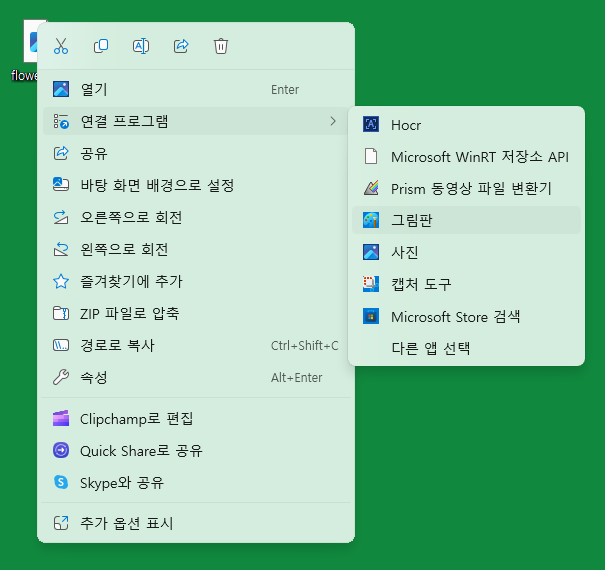Select 바탕 화면 배경으로 설정
The width and height of the screenshot is (605, 570).
[196, 185]
